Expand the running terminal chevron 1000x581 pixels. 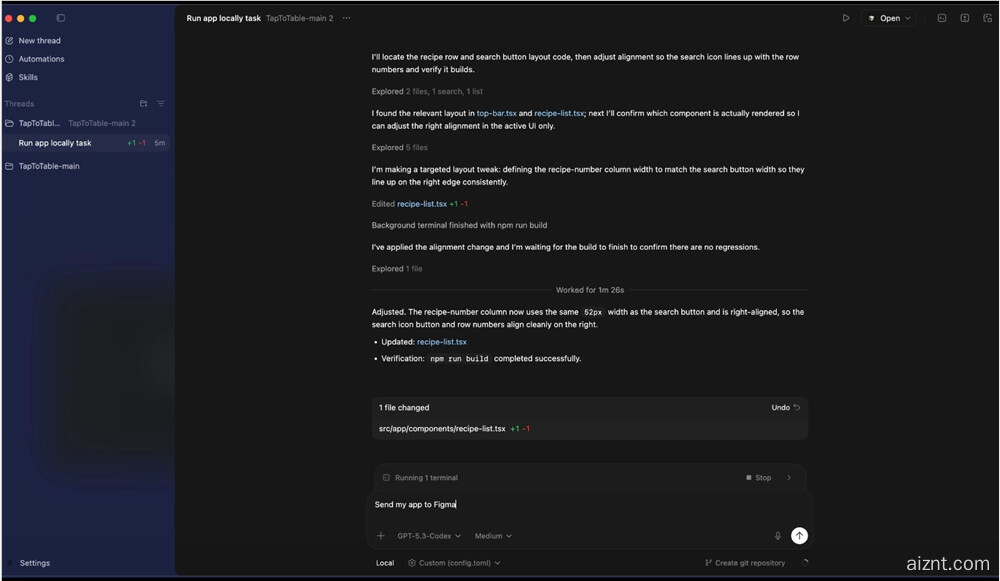(789, 478)
